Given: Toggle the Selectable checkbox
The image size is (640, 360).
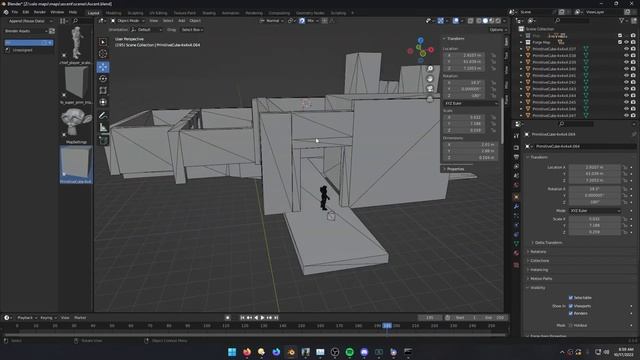Looking at the screenshot, I should [x=571, y=298].
